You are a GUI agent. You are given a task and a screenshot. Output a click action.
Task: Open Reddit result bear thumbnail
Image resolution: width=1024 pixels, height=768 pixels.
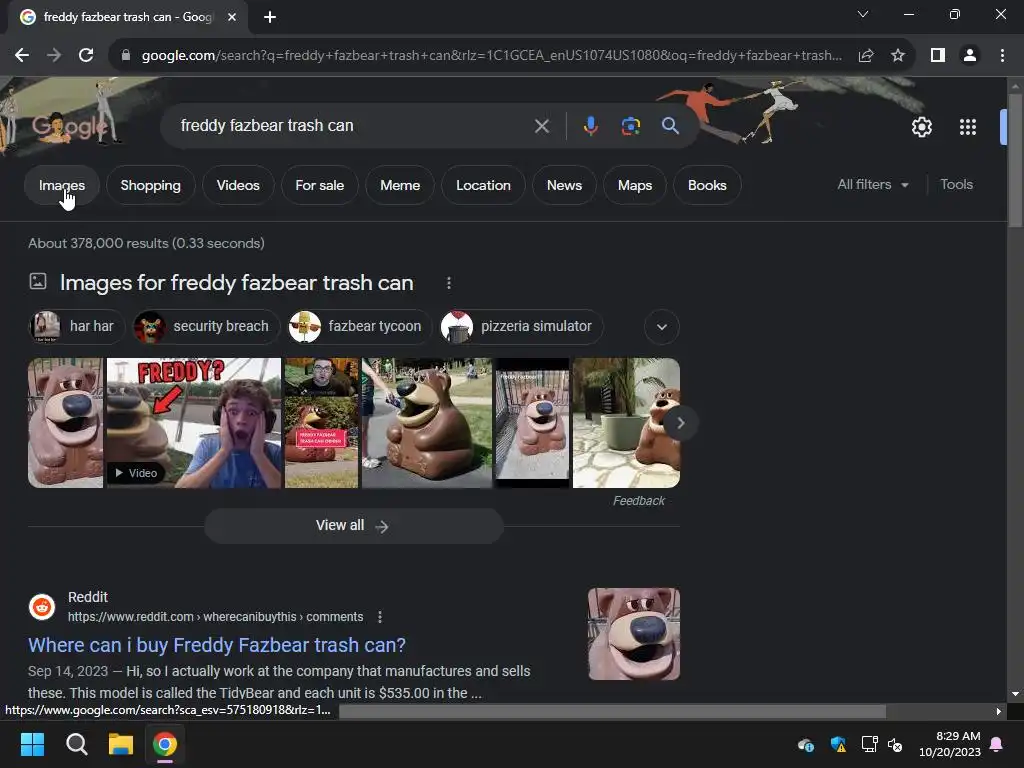click(x=633, y=634)
